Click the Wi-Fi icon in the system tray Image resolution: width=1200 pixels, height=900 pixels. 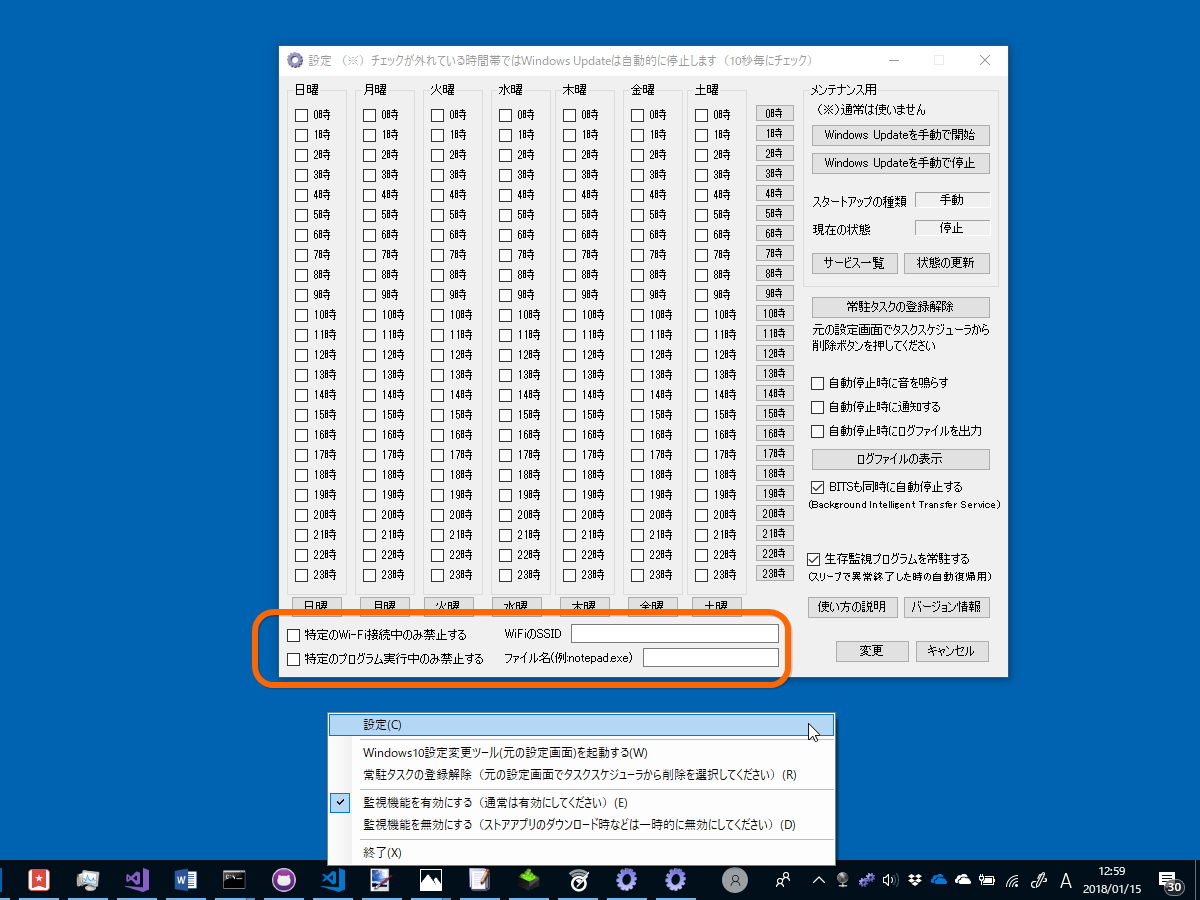(1010, 881)
